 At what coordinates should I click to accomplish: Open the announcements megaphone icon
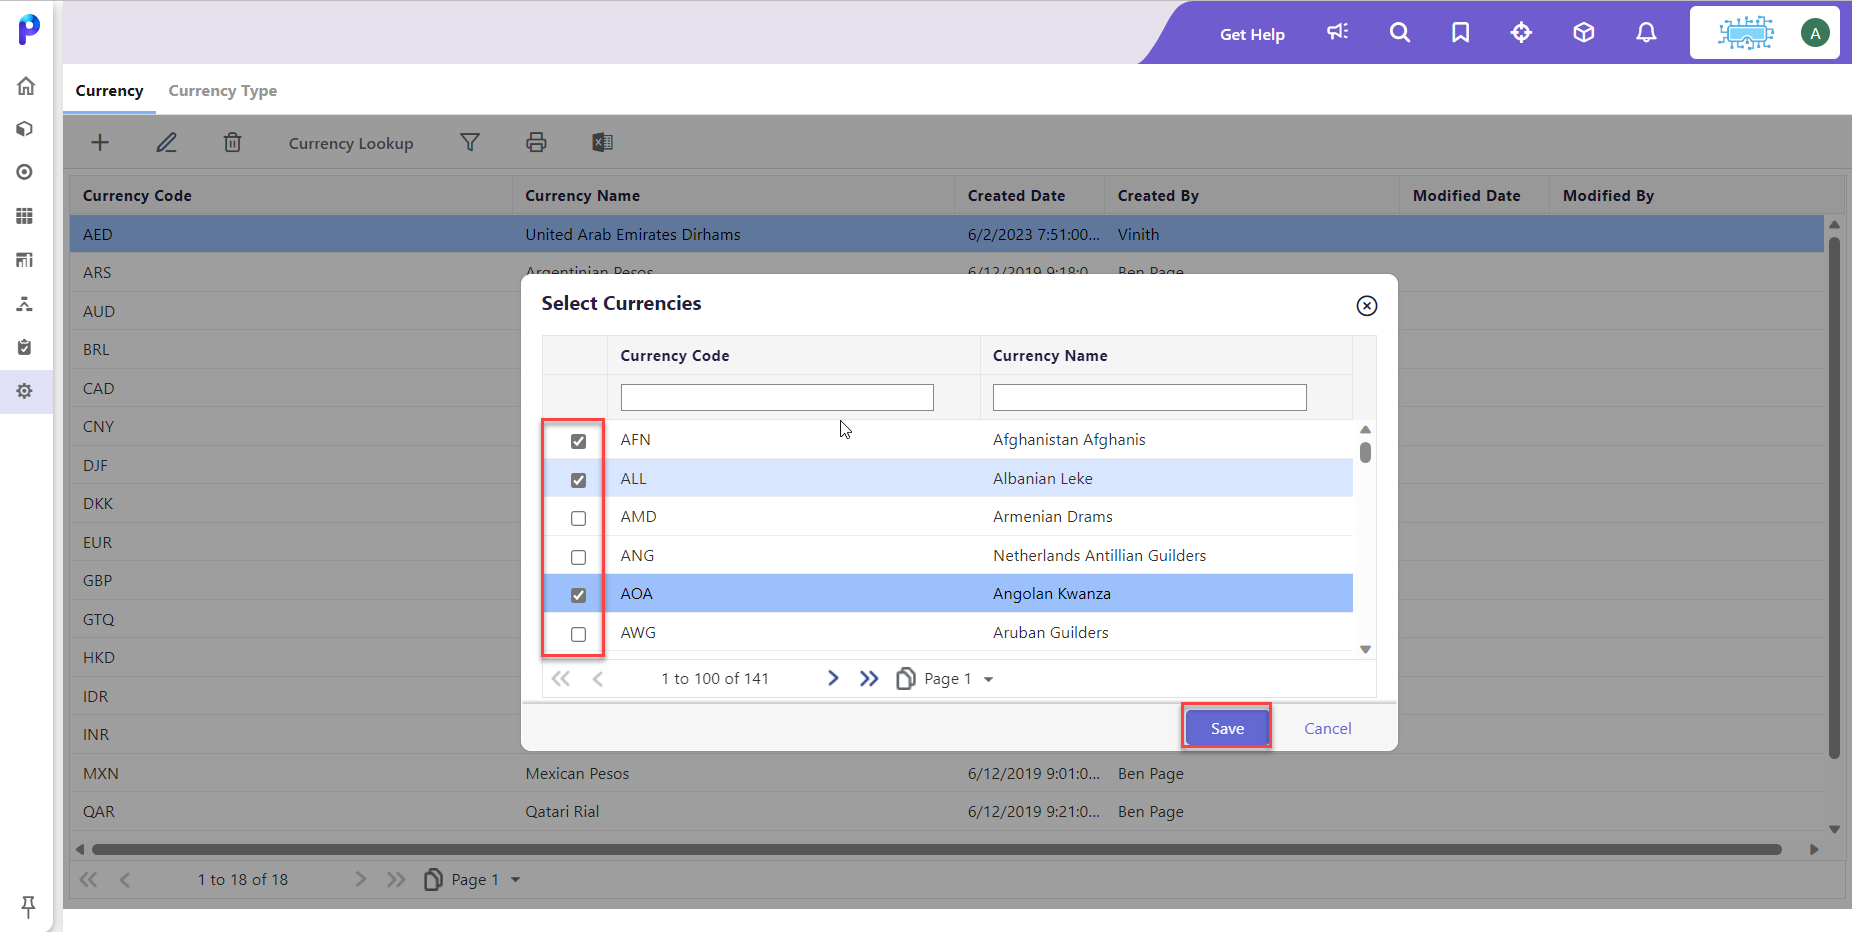point(1338,32)
